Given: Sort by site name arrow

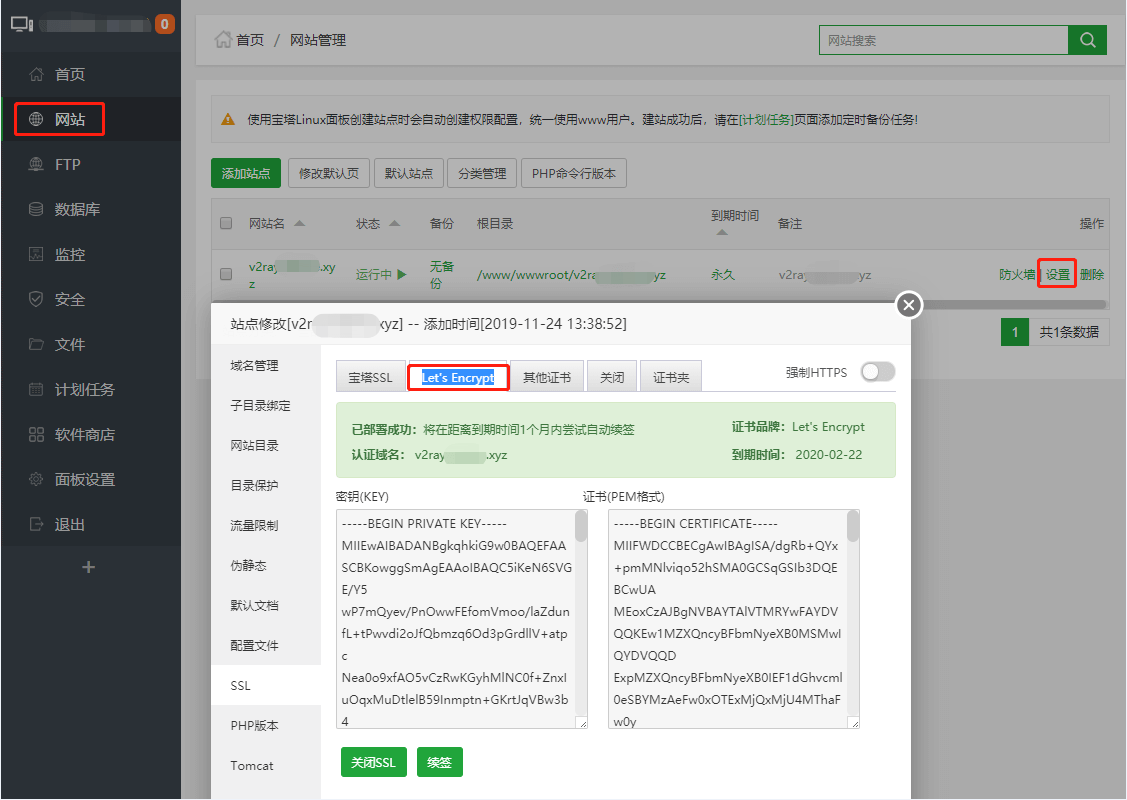Looking at the screenshot, I should [300, 224].
